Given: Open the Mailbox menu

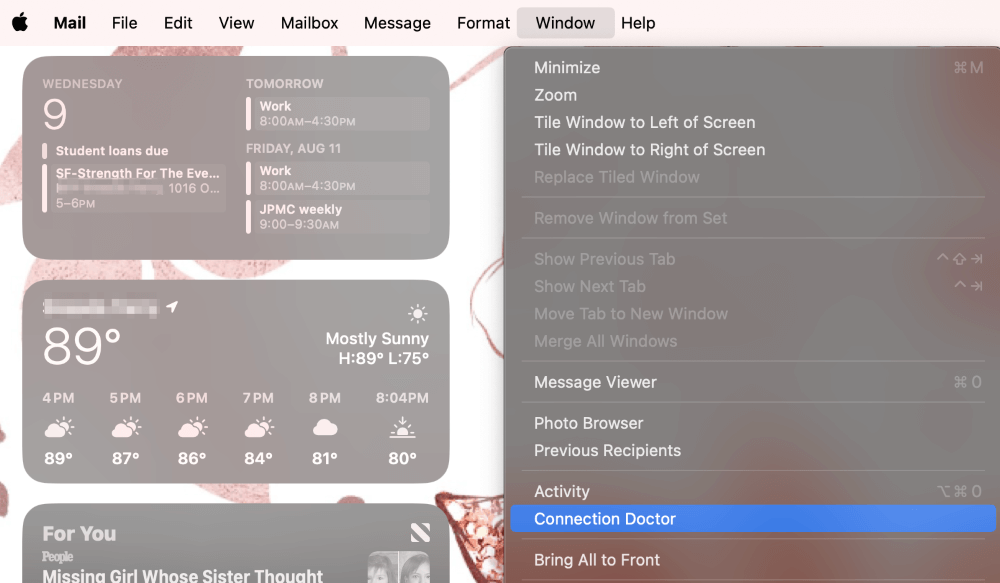Looking at the screenshot, I should pyautogui.click(x=309, y=23).
